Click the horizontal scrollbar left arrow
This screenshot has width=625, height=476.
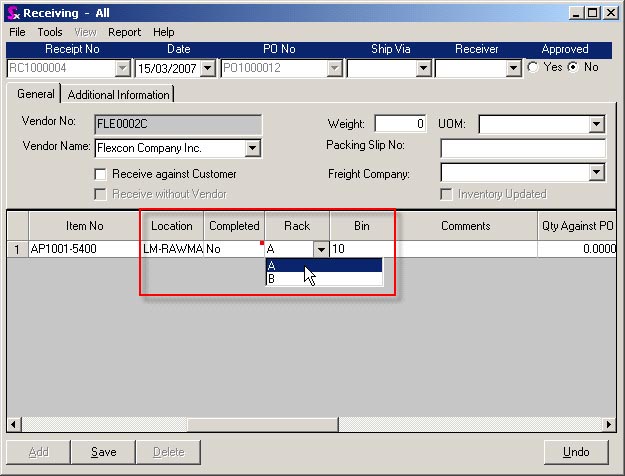[x=14, y=424]
